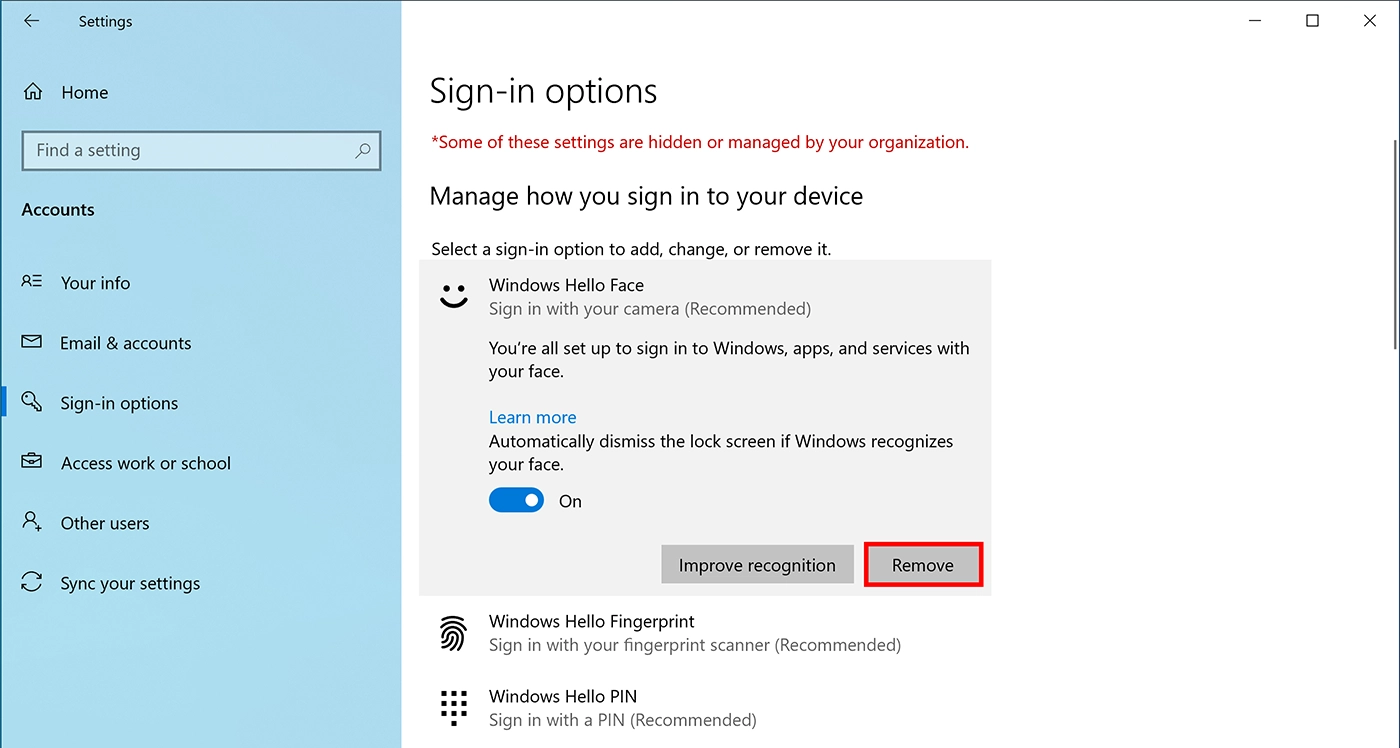The image size is (1400, 748).
Task: Click 'Sign in with your fingerprint scanner (Recommended)'
Action: pos(695,645)
